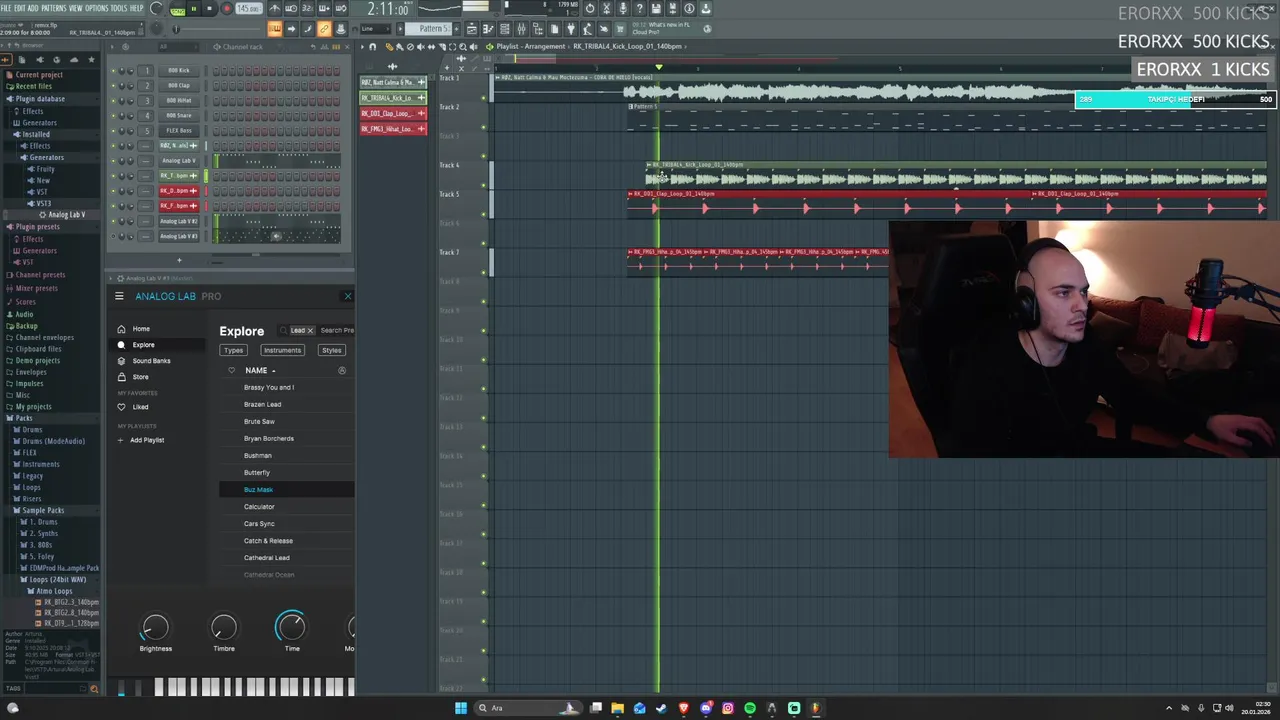The width and height of the screenshot is (1280, 720).
Task: Click the Timbre knob
Action: (x=224, y=628)
